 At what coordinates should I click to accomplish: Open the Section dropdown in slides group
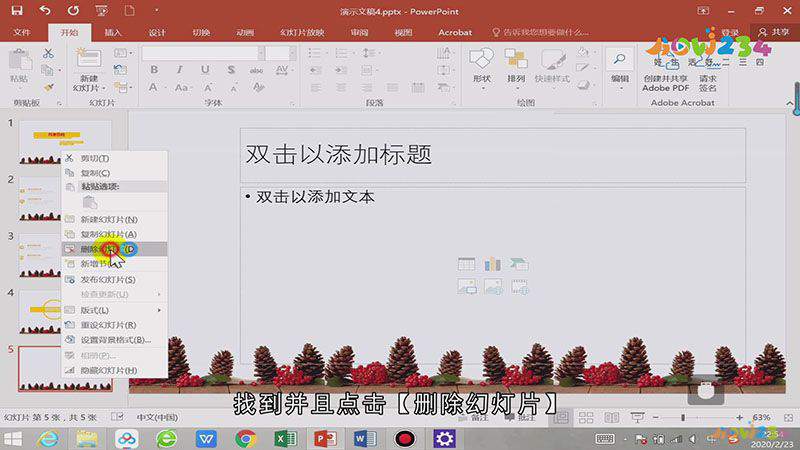[x=123, y=88]
